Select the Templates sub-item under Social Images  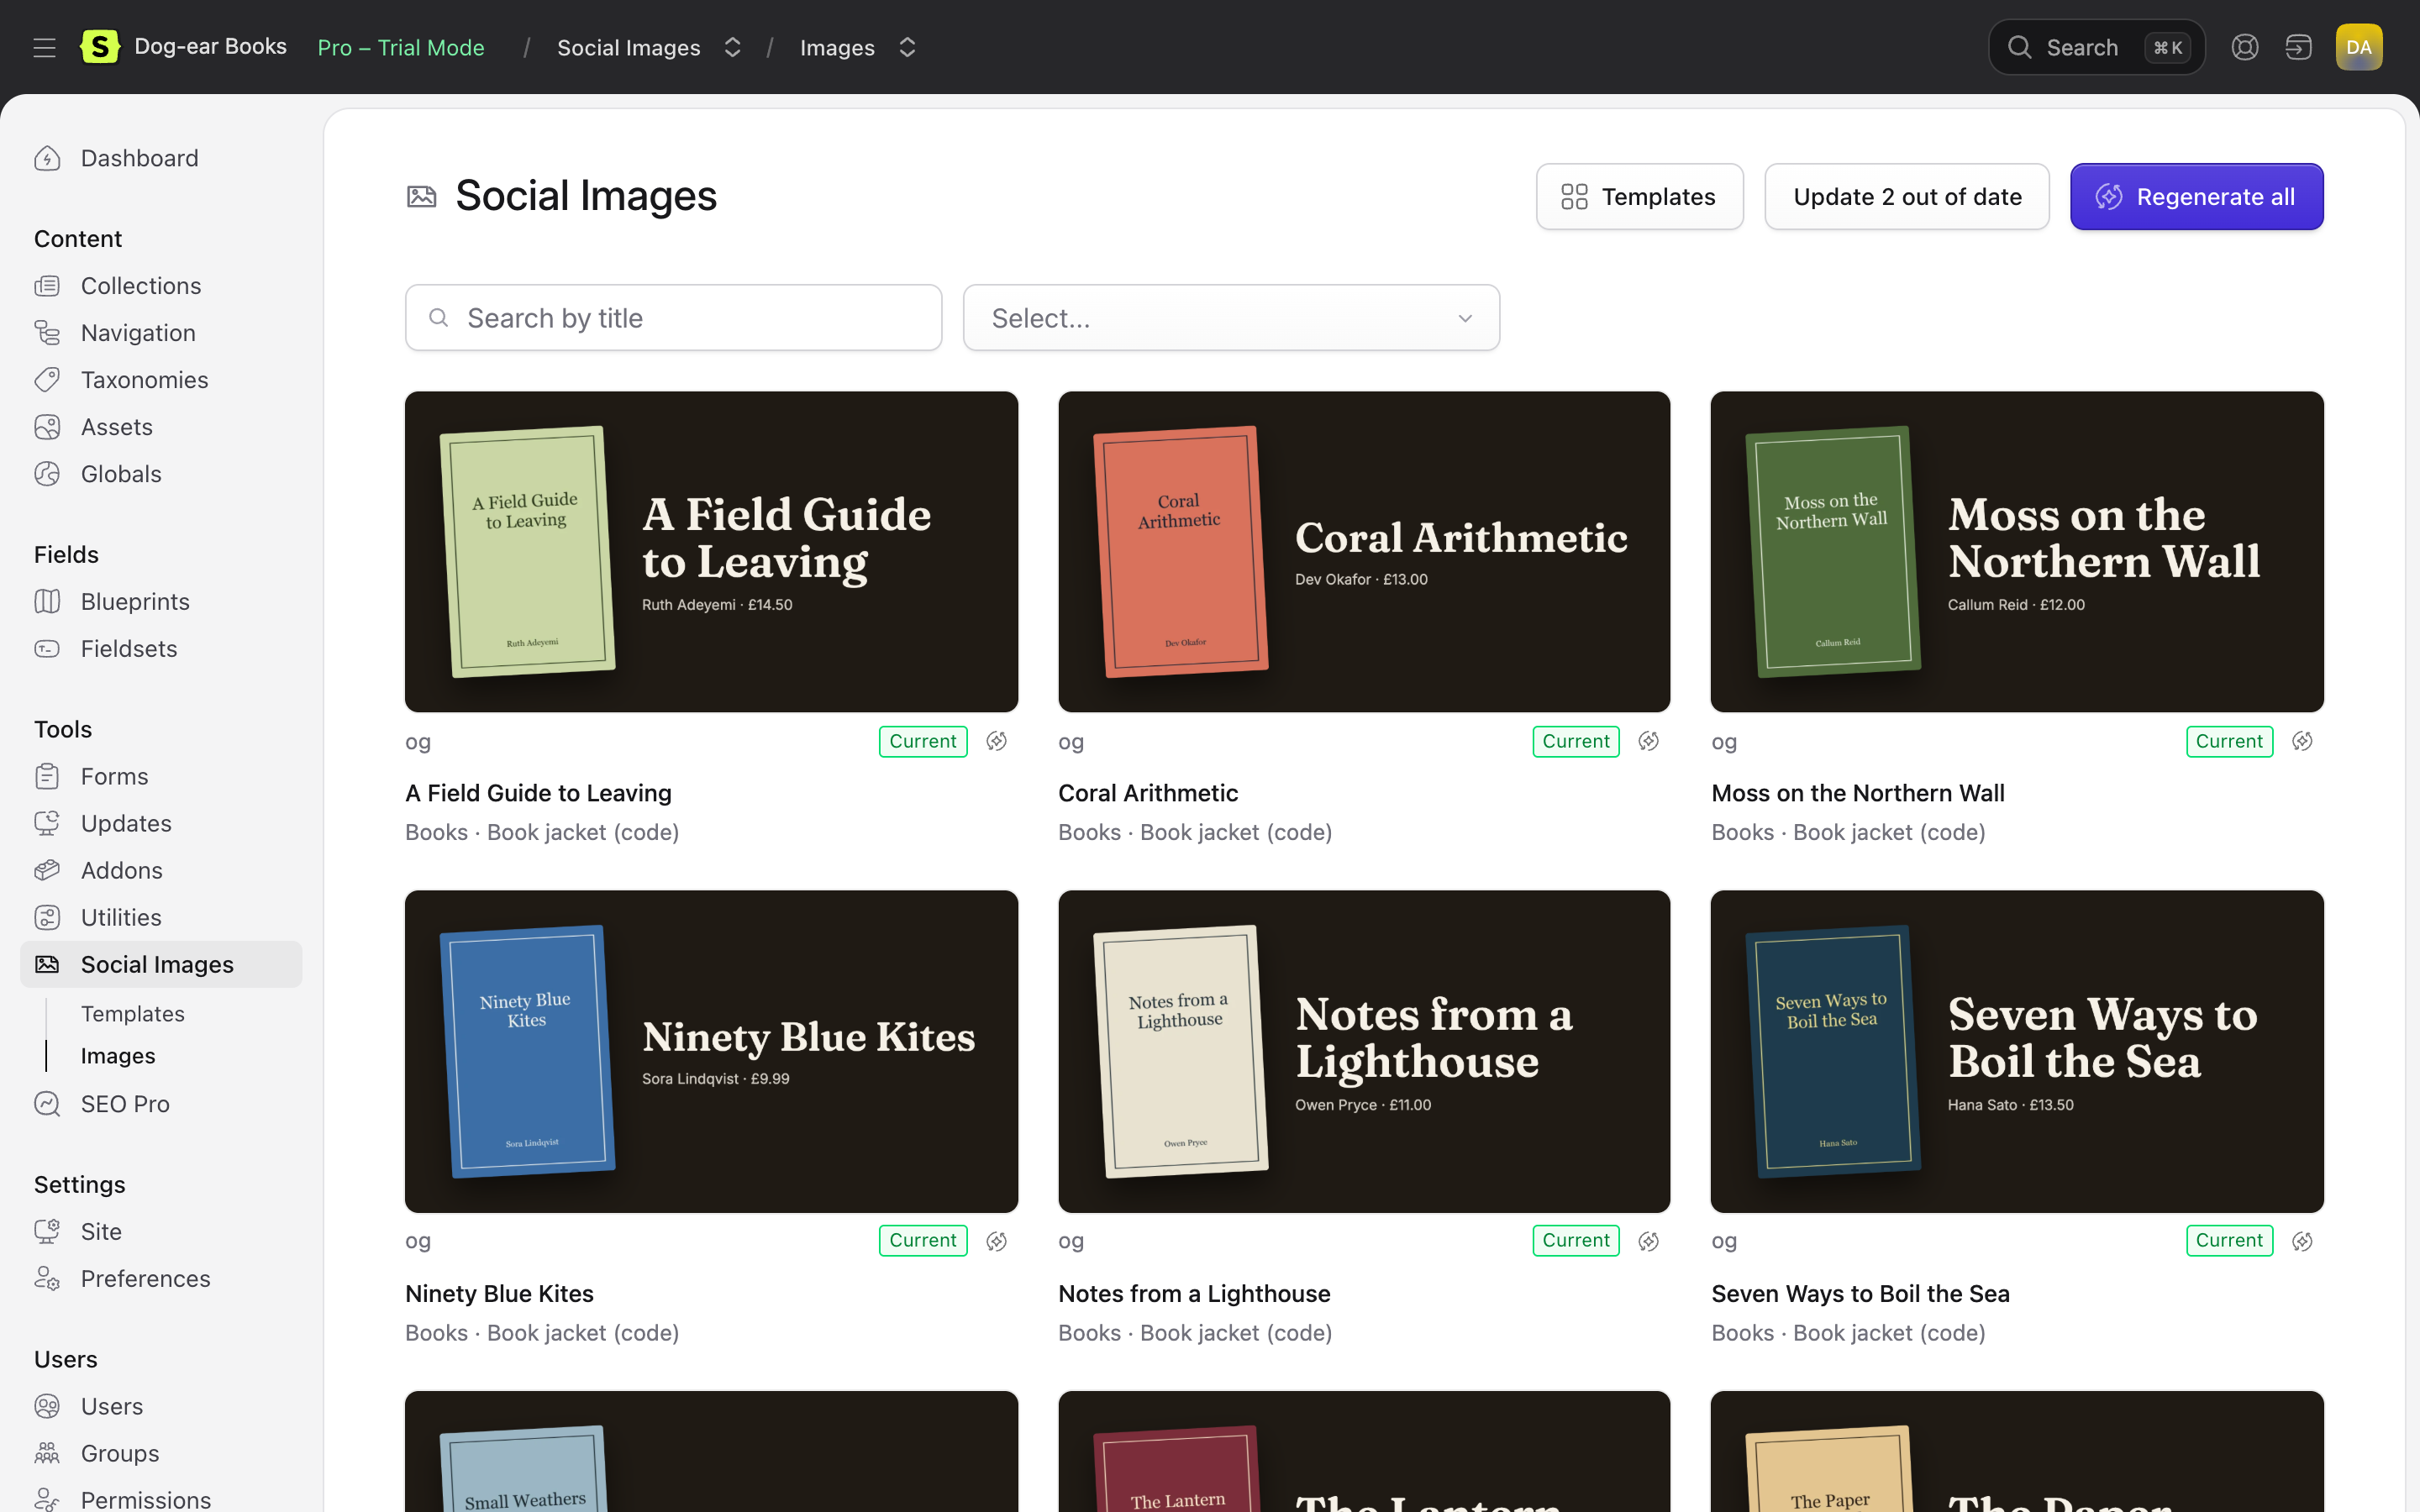tap(133, 1014)
